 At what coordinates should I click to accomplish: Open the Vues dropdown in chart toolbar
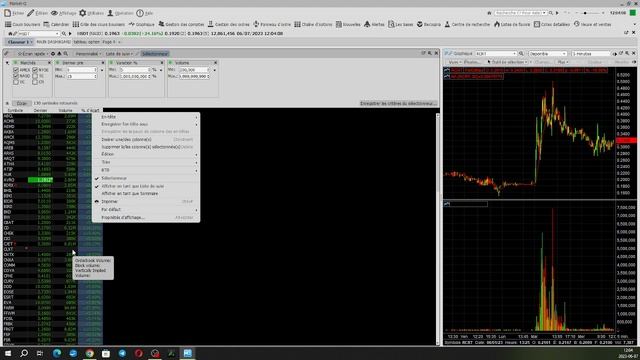pos(454,62)
